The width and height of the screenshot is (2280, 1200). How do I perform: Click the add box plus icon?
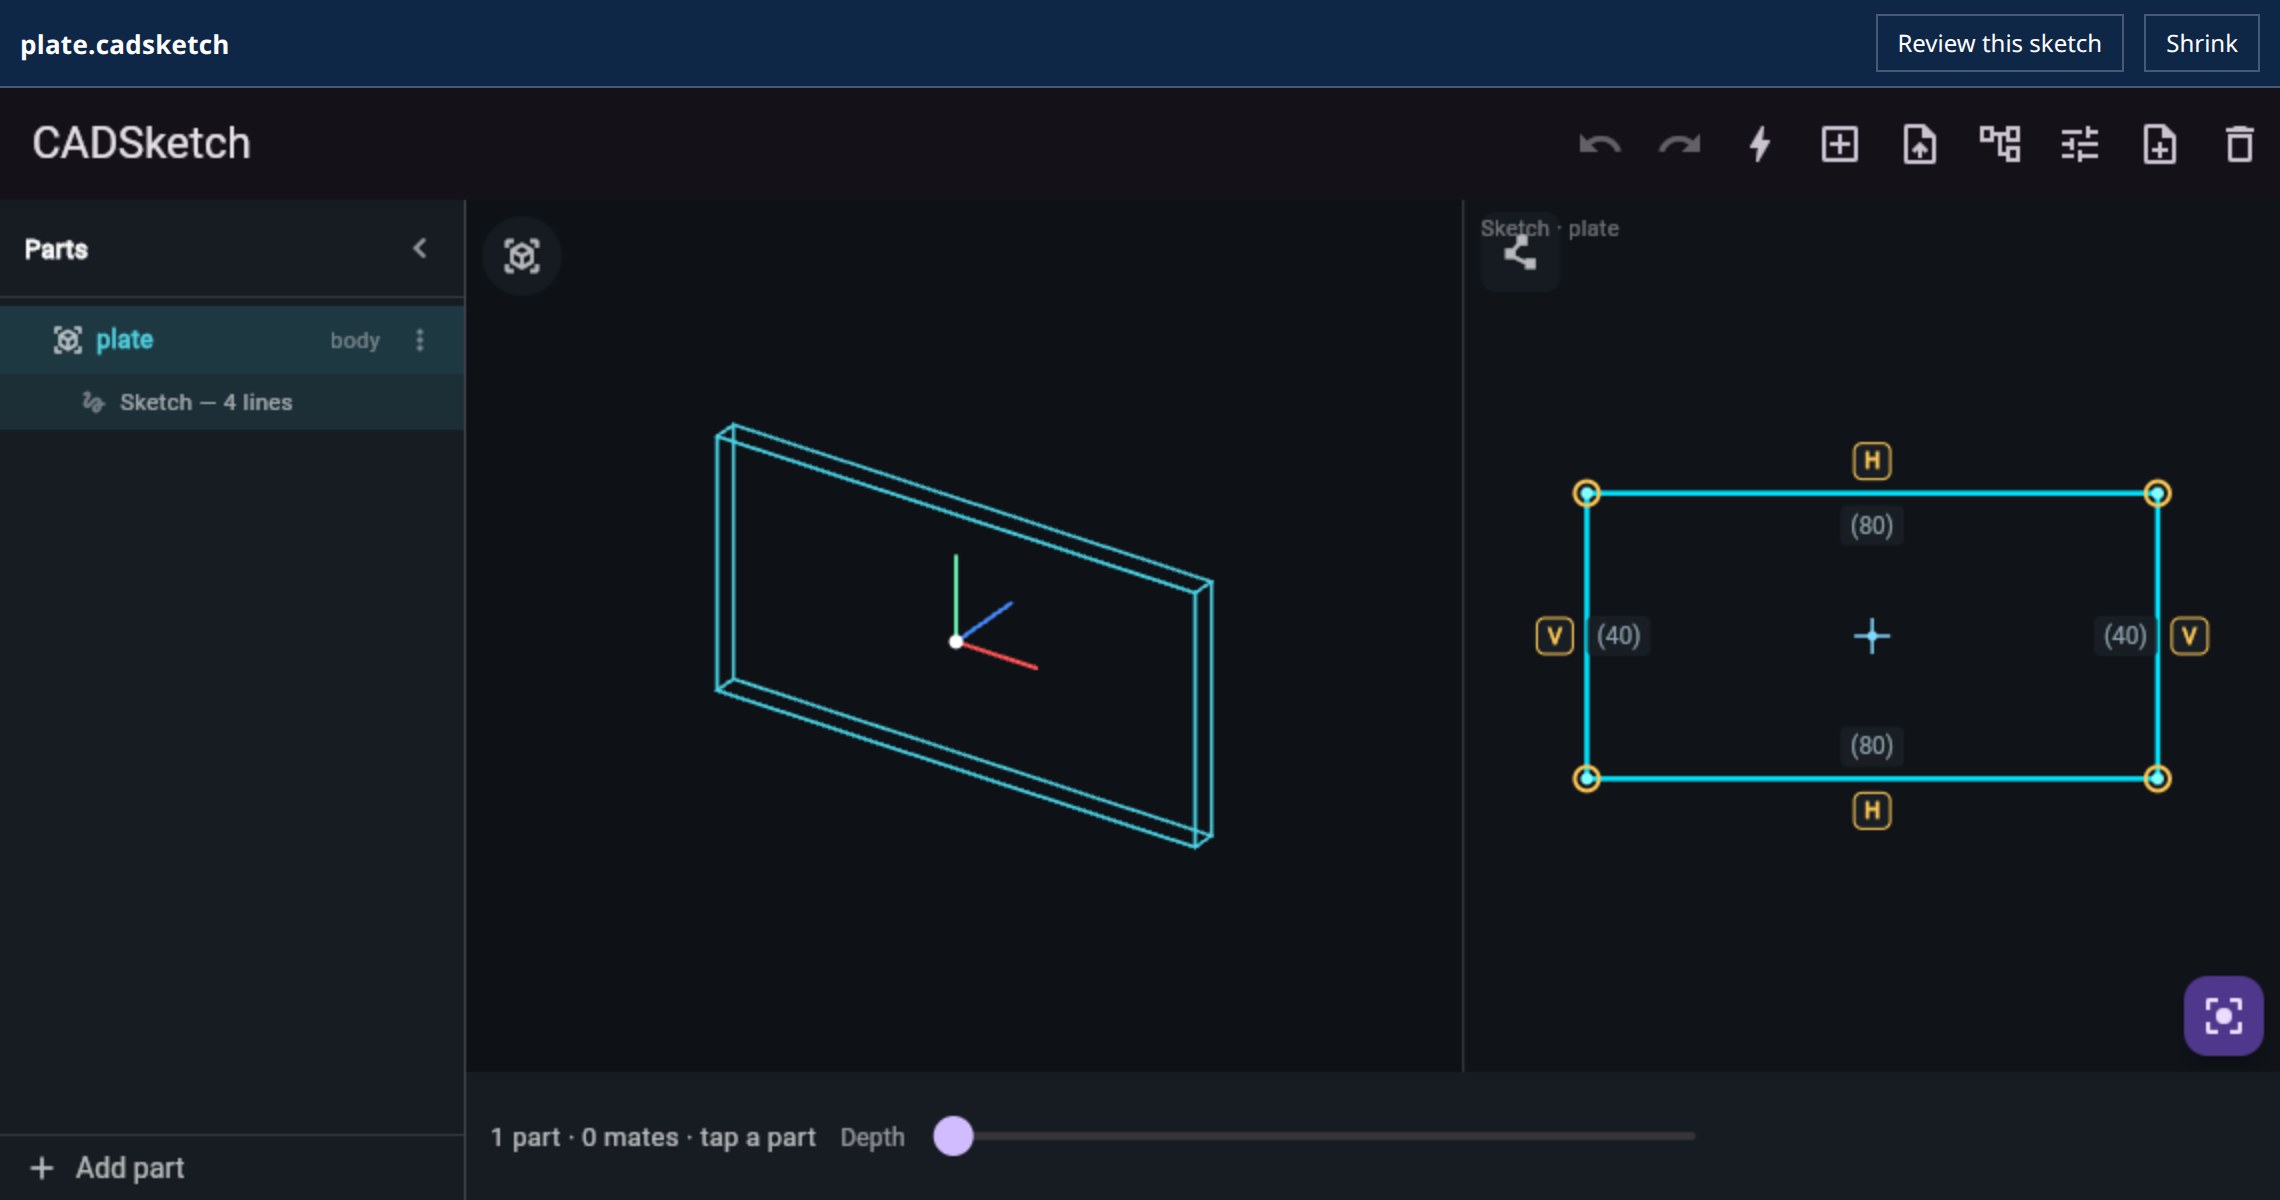pos(1840,145)
